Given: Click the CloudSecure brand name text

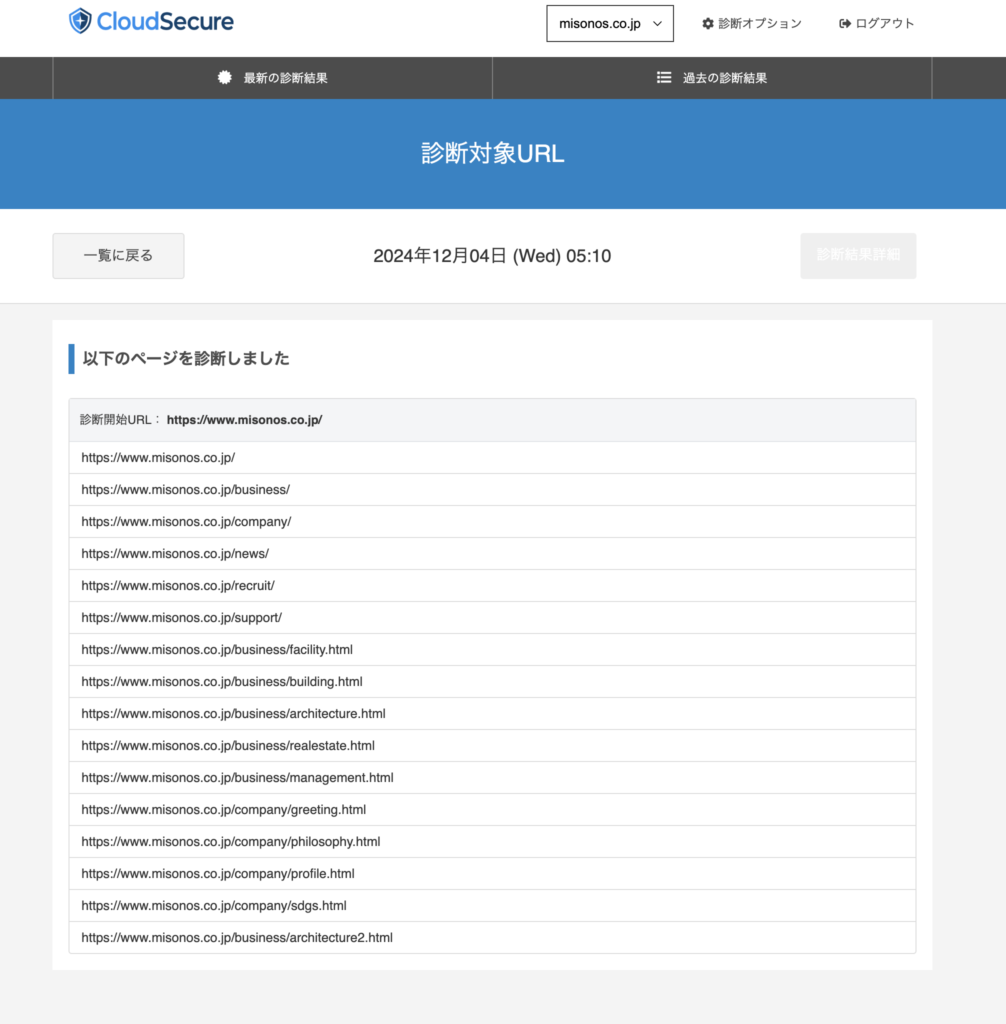Looking at the screenshot, I should pyautogui.click(x=165, y=21).
